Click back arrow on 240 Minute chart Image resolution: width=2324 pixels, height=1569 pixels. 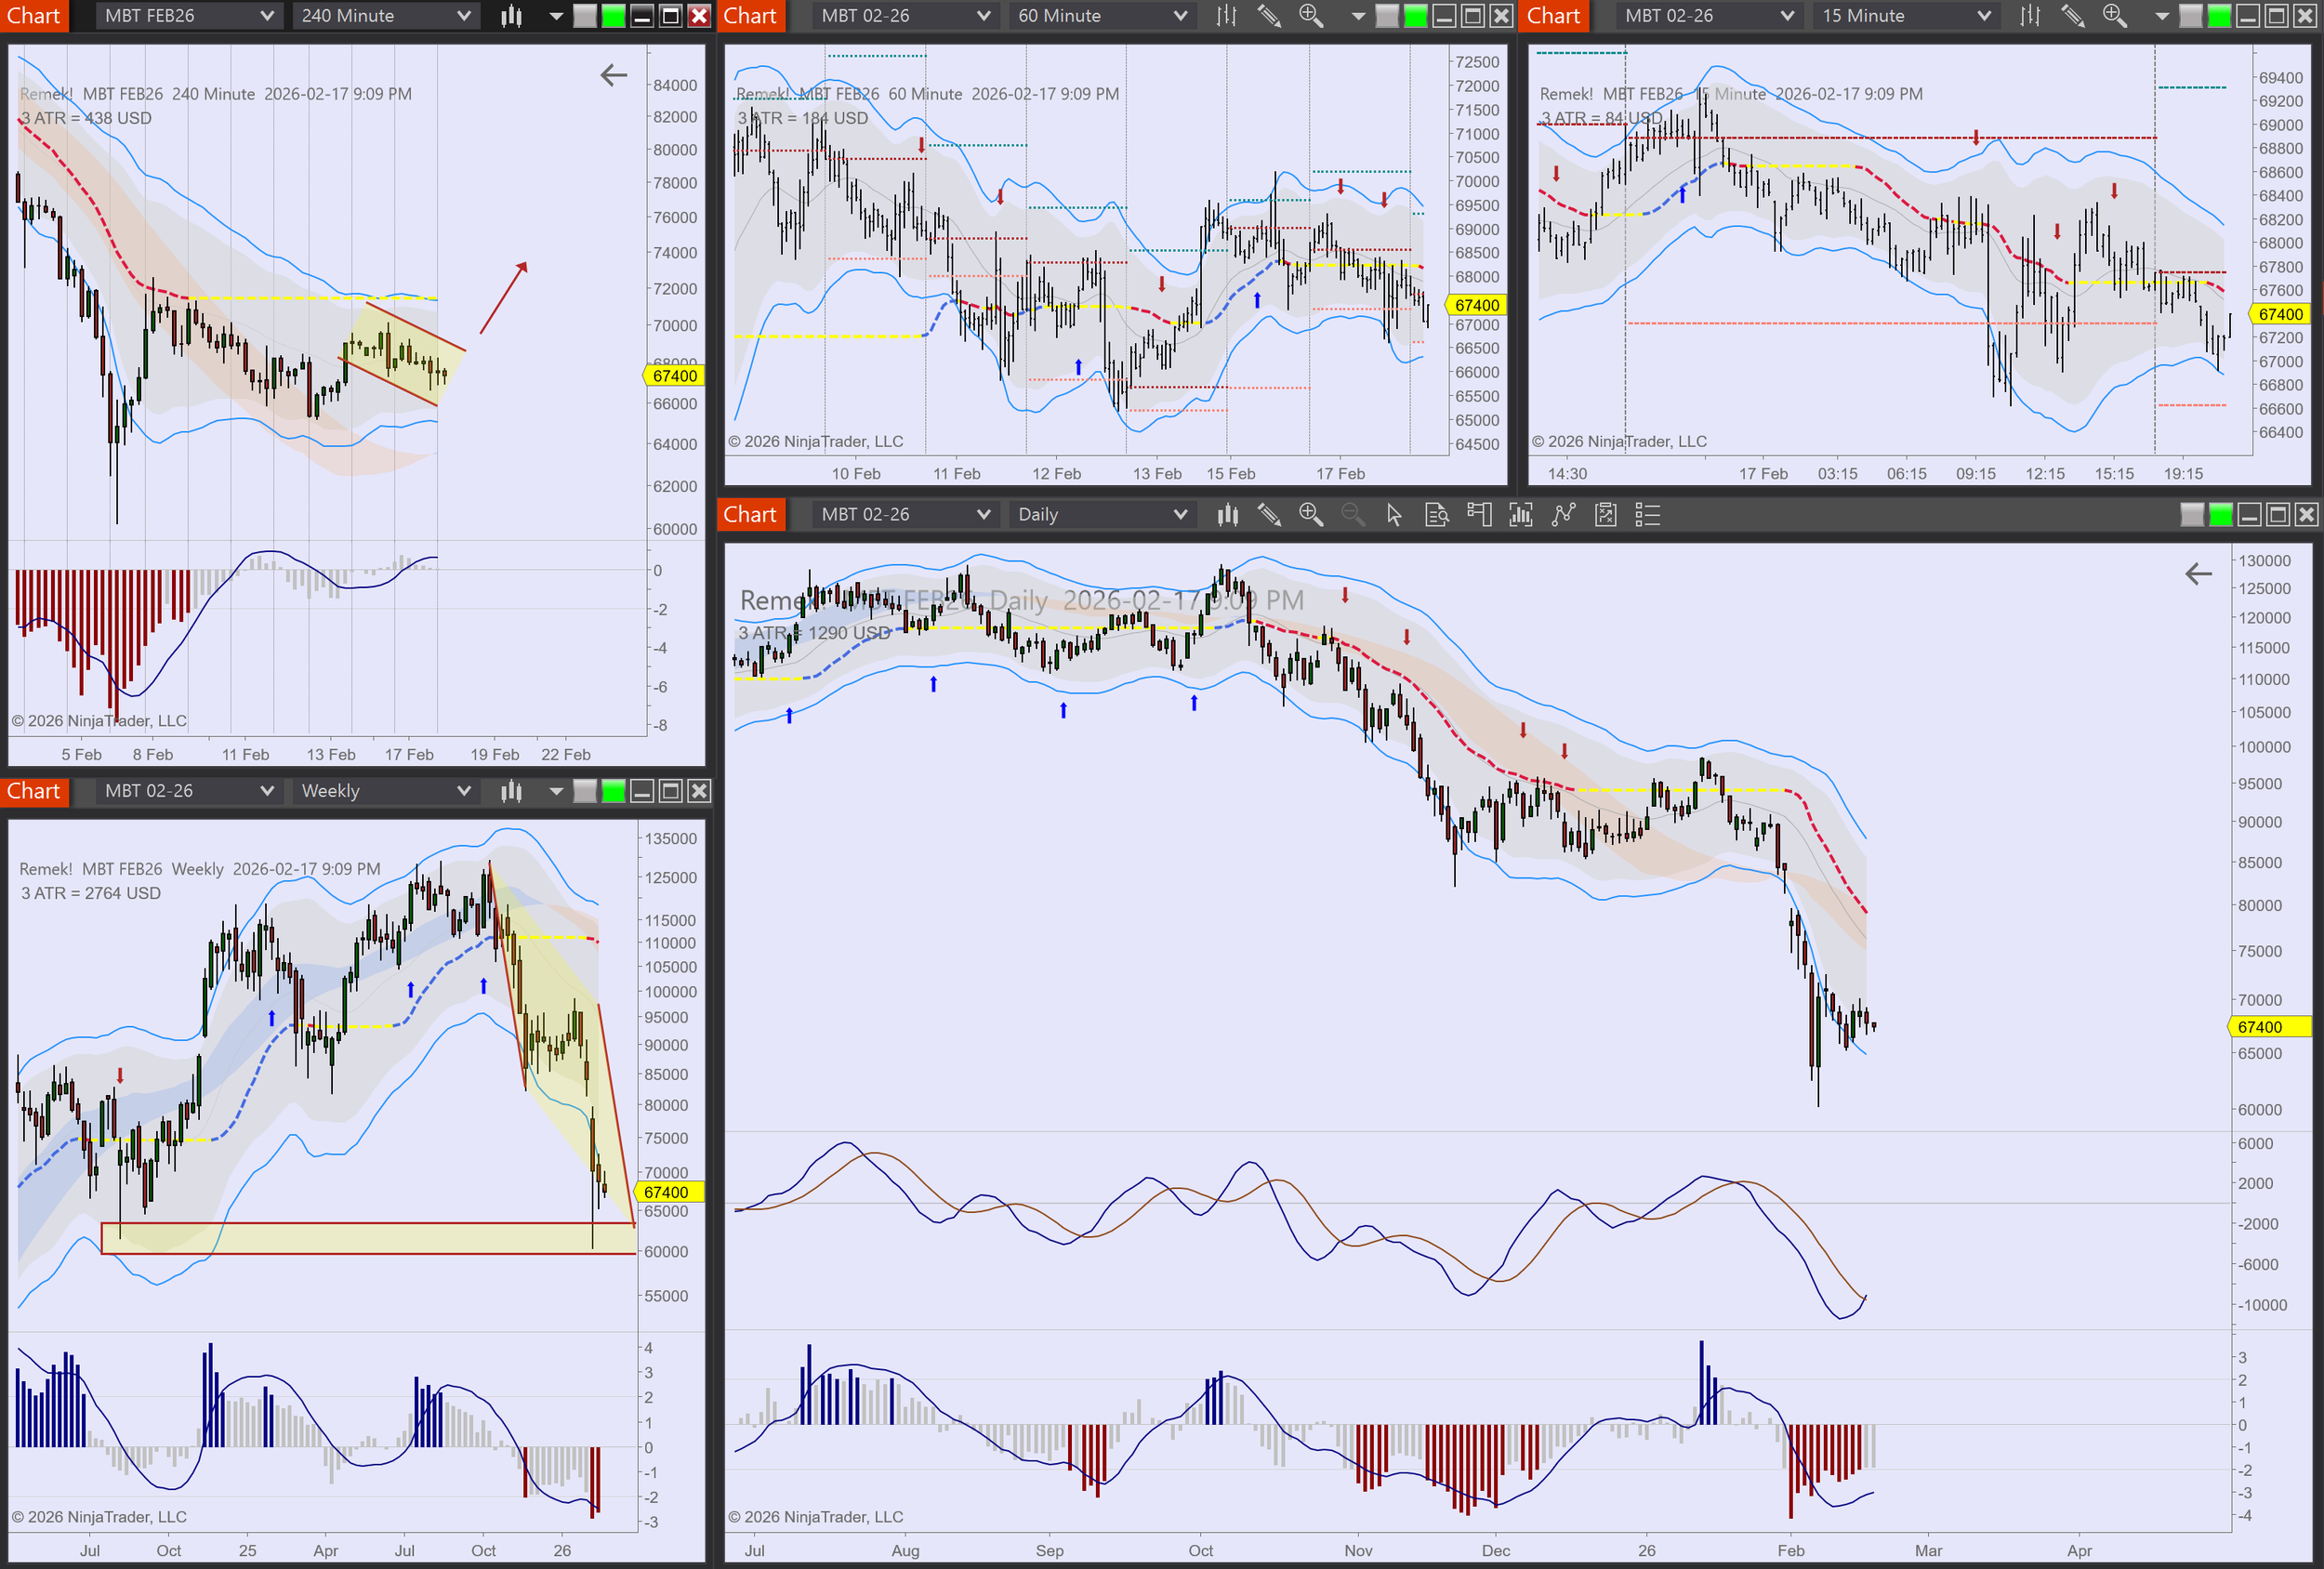(613, 75)
